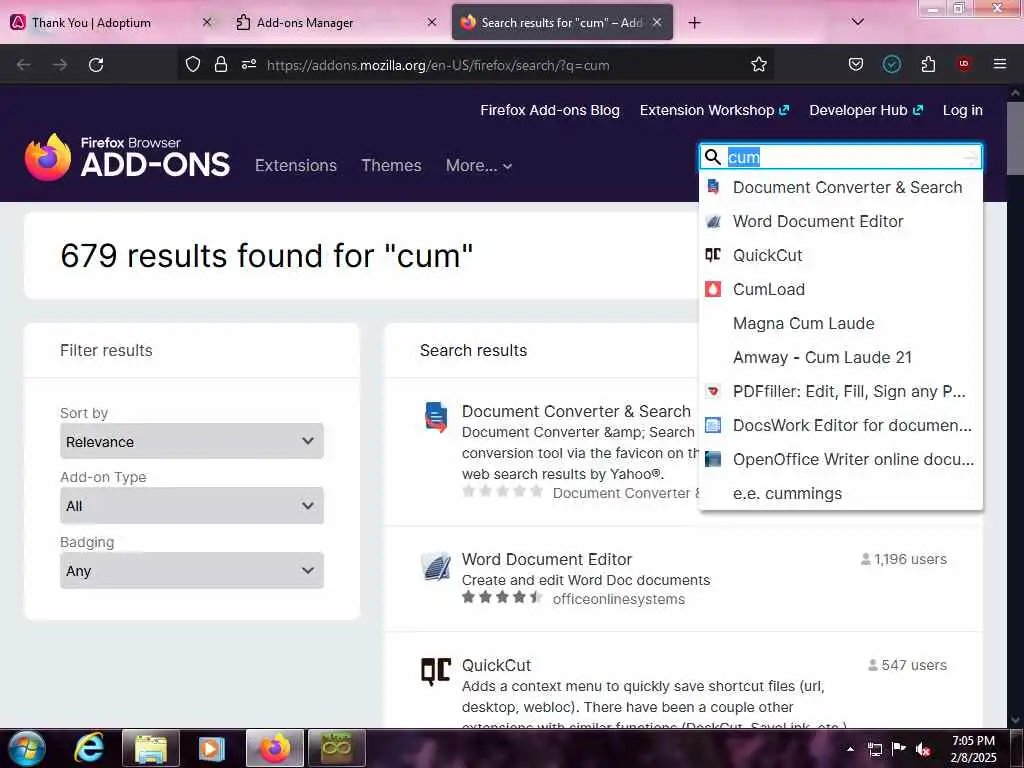
Task: Open Document Converter & Search result title
Action: 576,411
